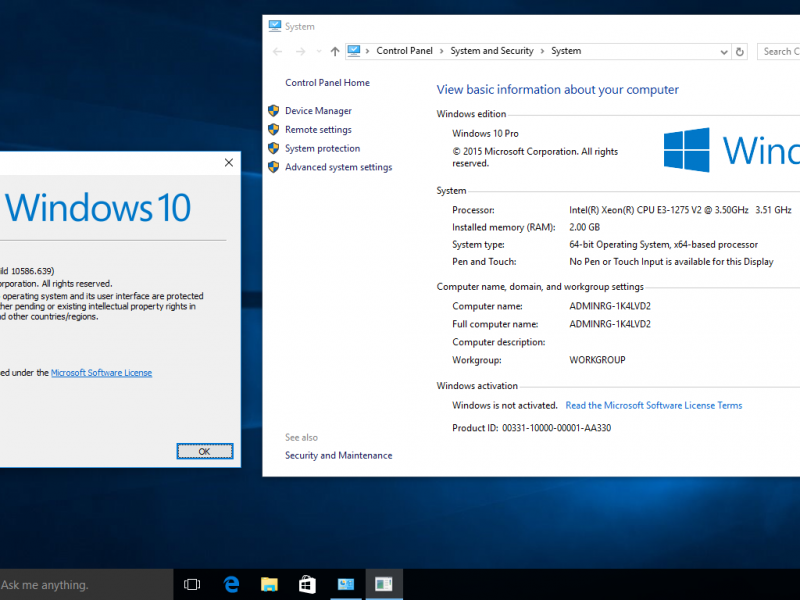Open the recent locations dropdown arrow
This screenshot has height=600, width=800.
tap(319, 52)
